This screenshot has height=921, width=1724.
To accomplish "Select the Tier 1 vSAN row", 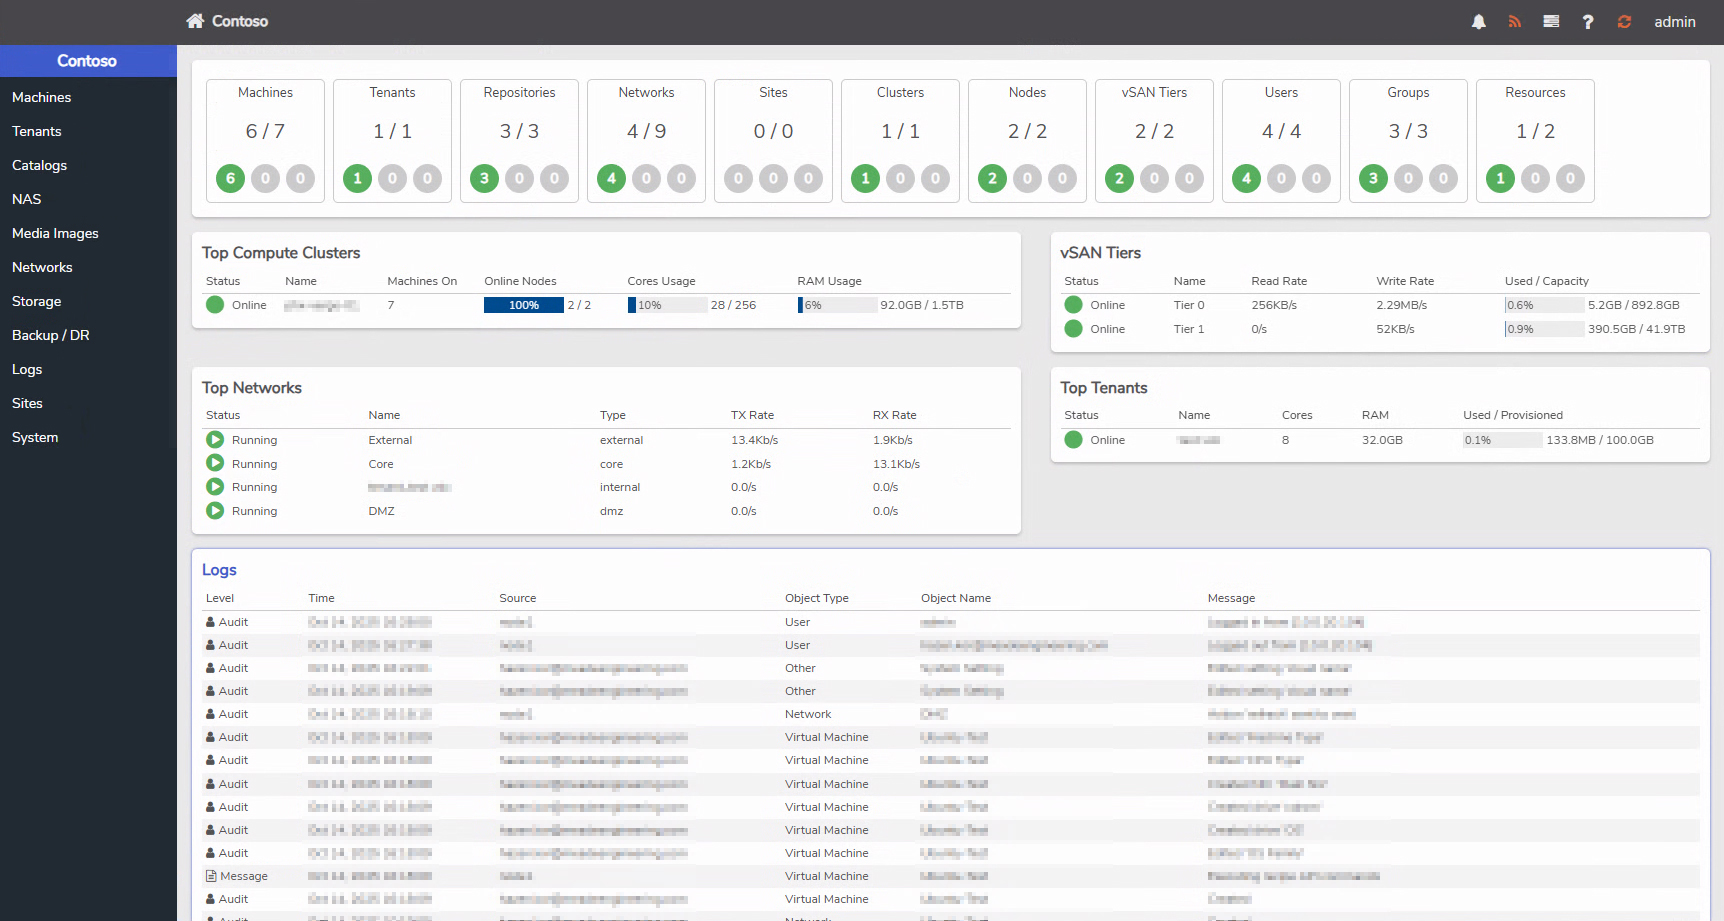I will coord(1188,329).
